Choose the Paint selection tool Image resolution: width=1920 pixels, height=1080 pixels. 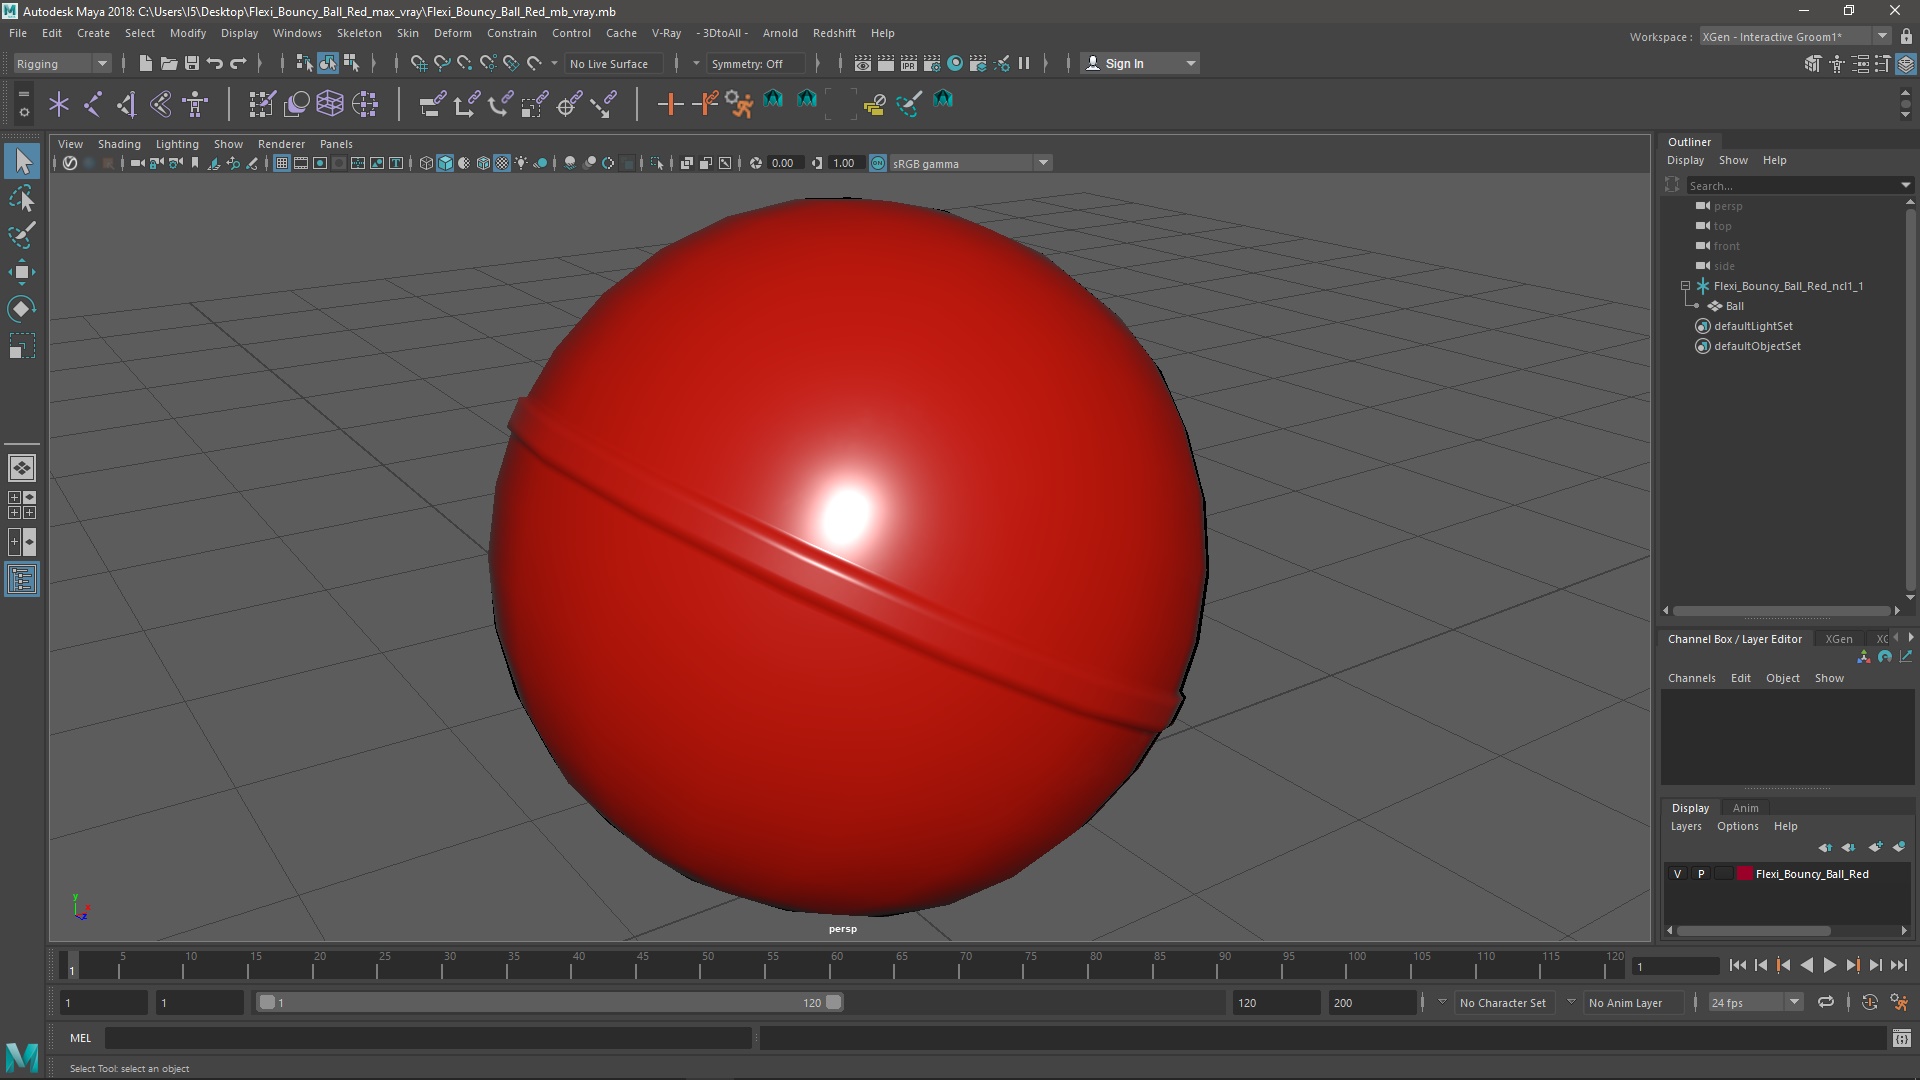coord(22,236)
